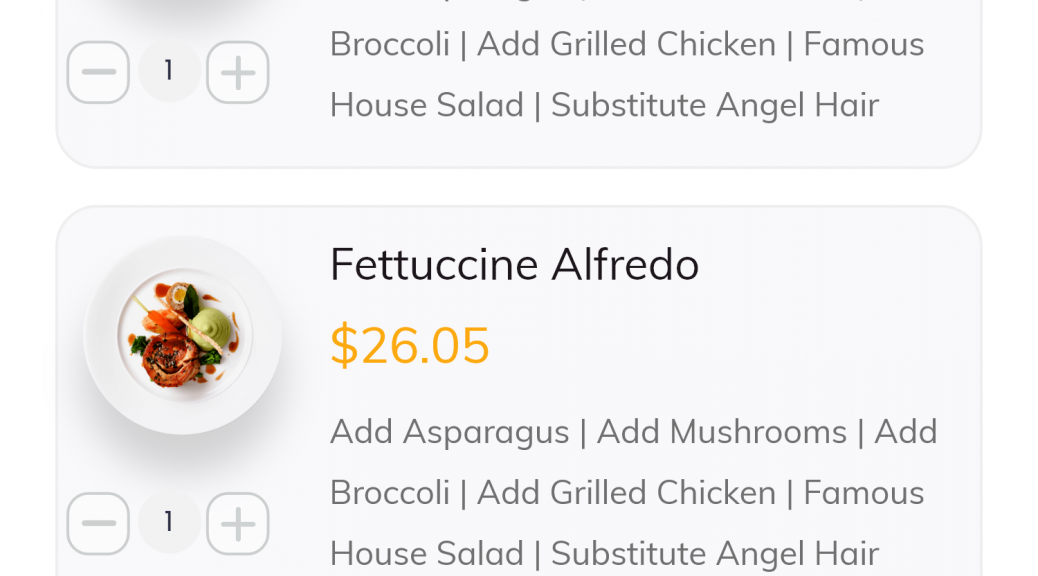Choose 'Add Grilled Chicken' under Fettuccine Alfredo
This screenshot has height=576, width=1038.
[x=626, y=493]
